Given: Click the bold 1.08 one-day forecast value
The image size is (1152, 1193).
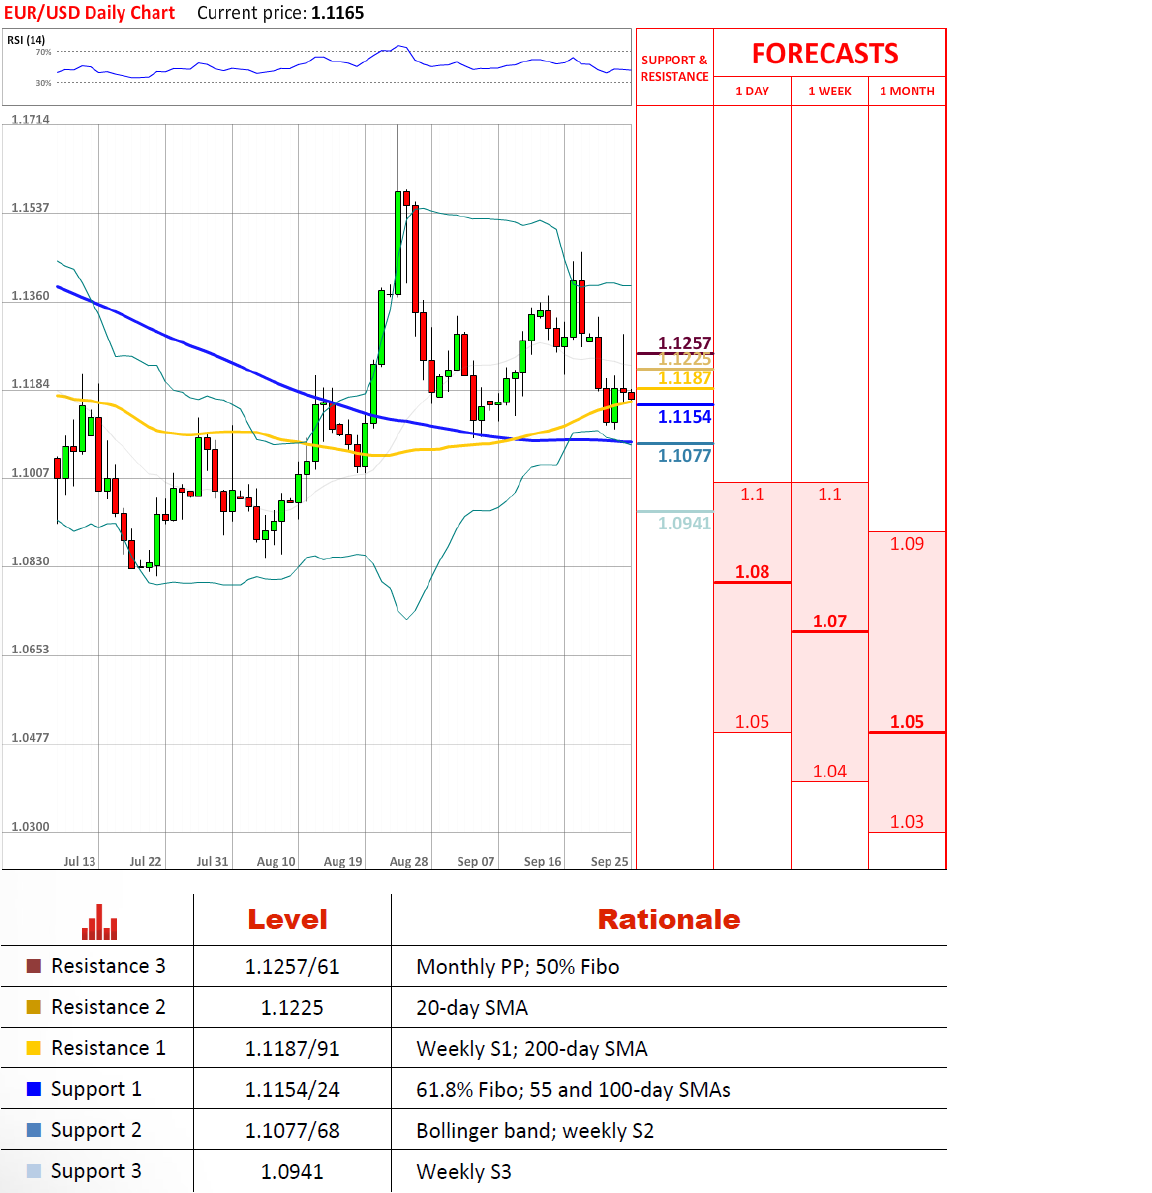Looking at the screenshot, I should 752,571.
